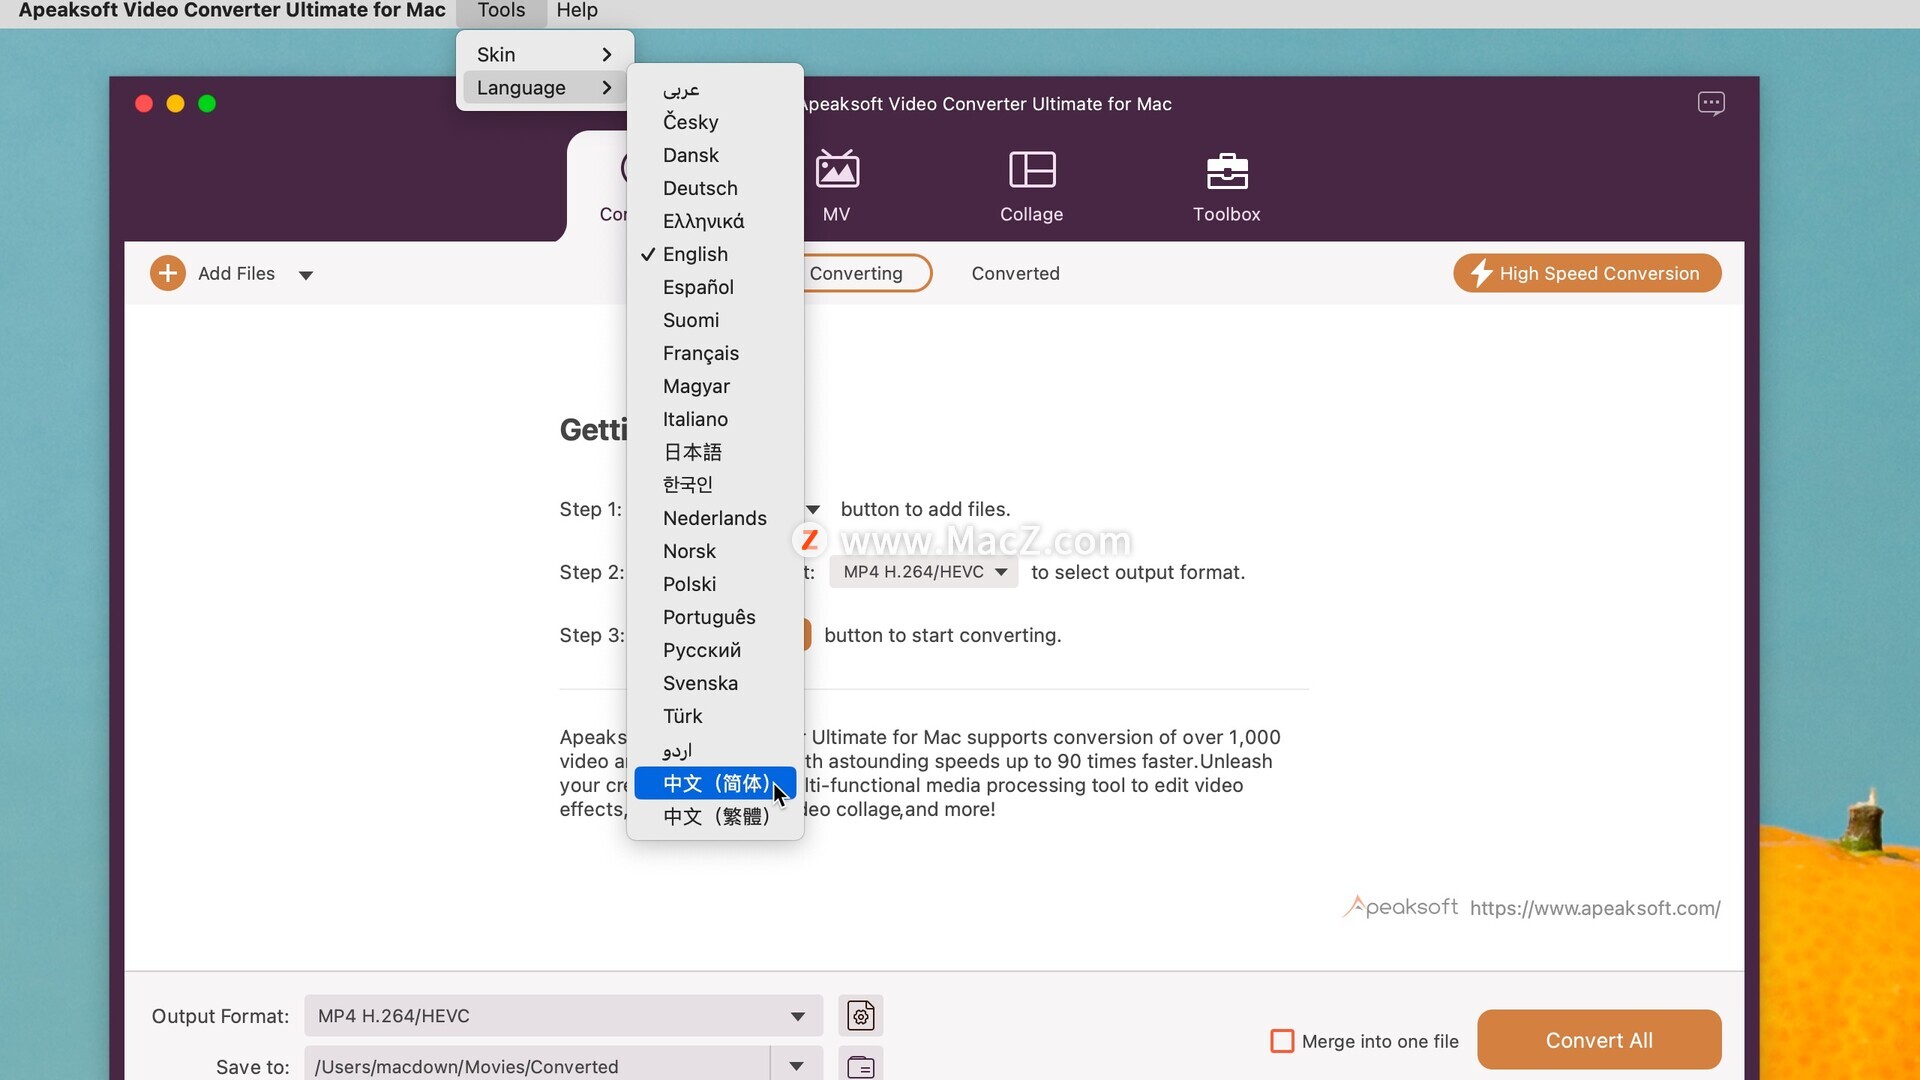
Task: Open output format settings gear icon
Action: tap(861, 1016)
